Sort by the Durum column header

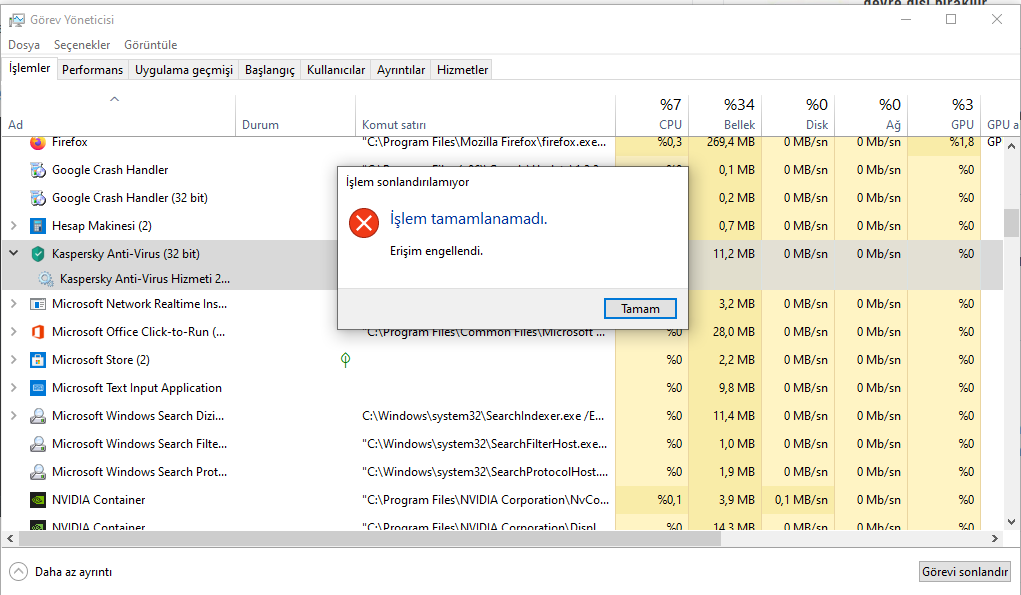(296, 115)
